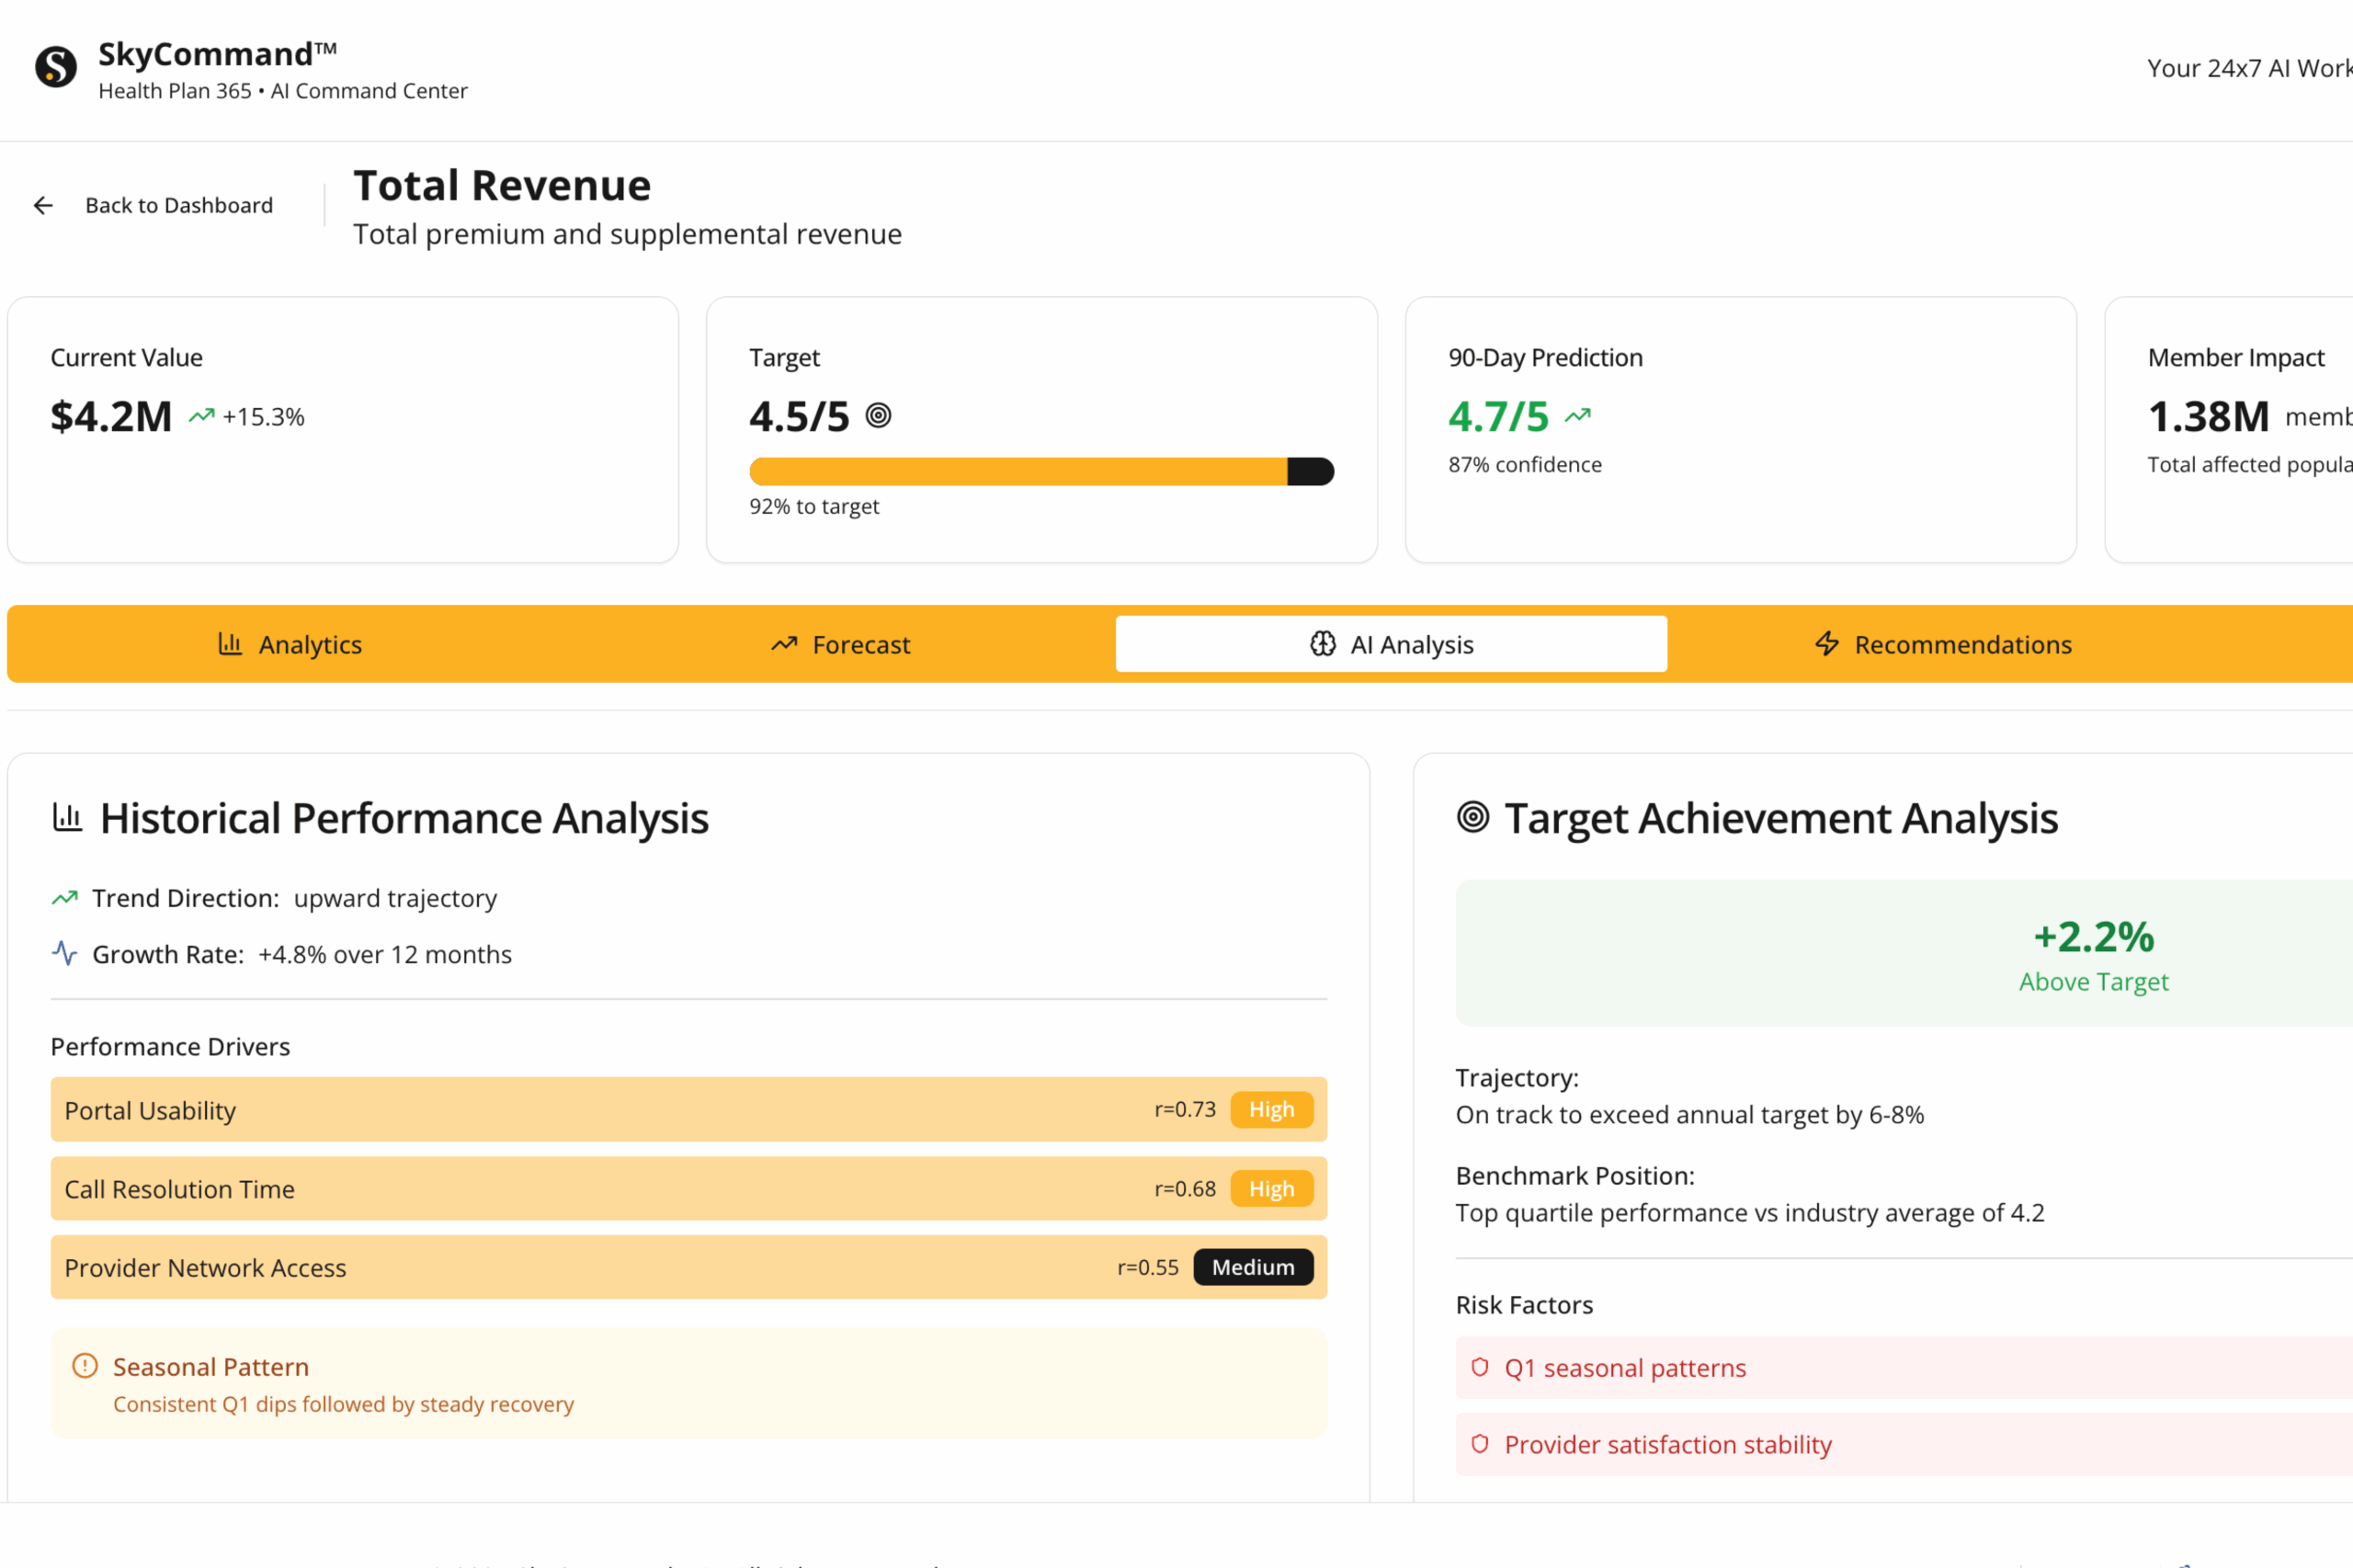Image resolution: width=2353 pixels, height=1568 pixels.
Task: Click the 92% to target progress bar
Action: [x=1040, y=471]
